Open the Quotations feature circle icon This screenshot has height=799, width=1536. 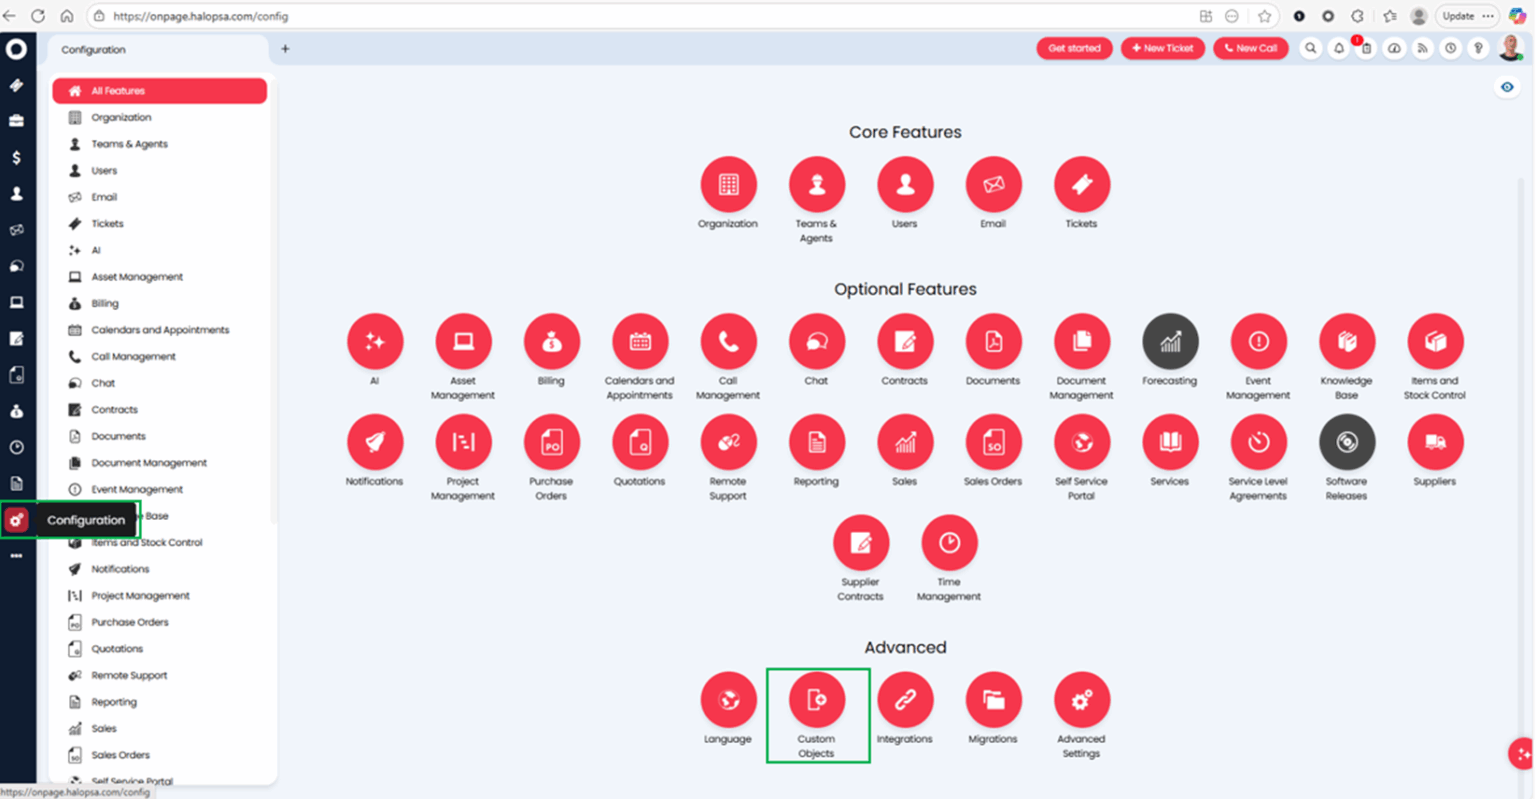[x=640, y=441]
